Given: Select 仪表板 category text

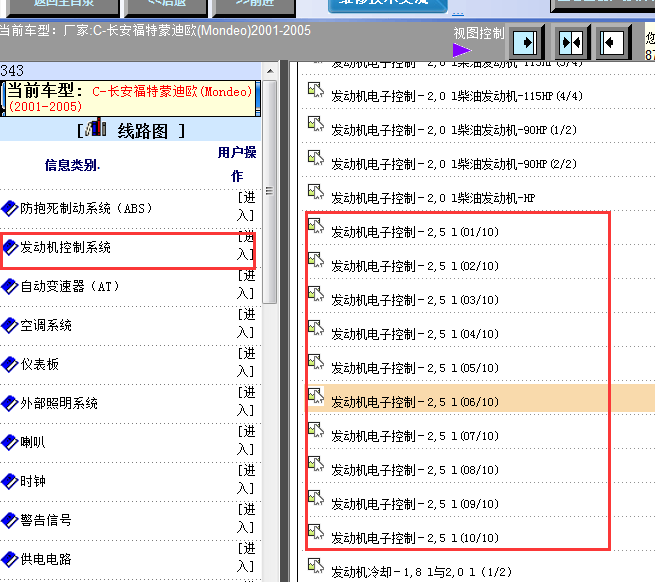Looking at the screenshot, I should [40, 364].
